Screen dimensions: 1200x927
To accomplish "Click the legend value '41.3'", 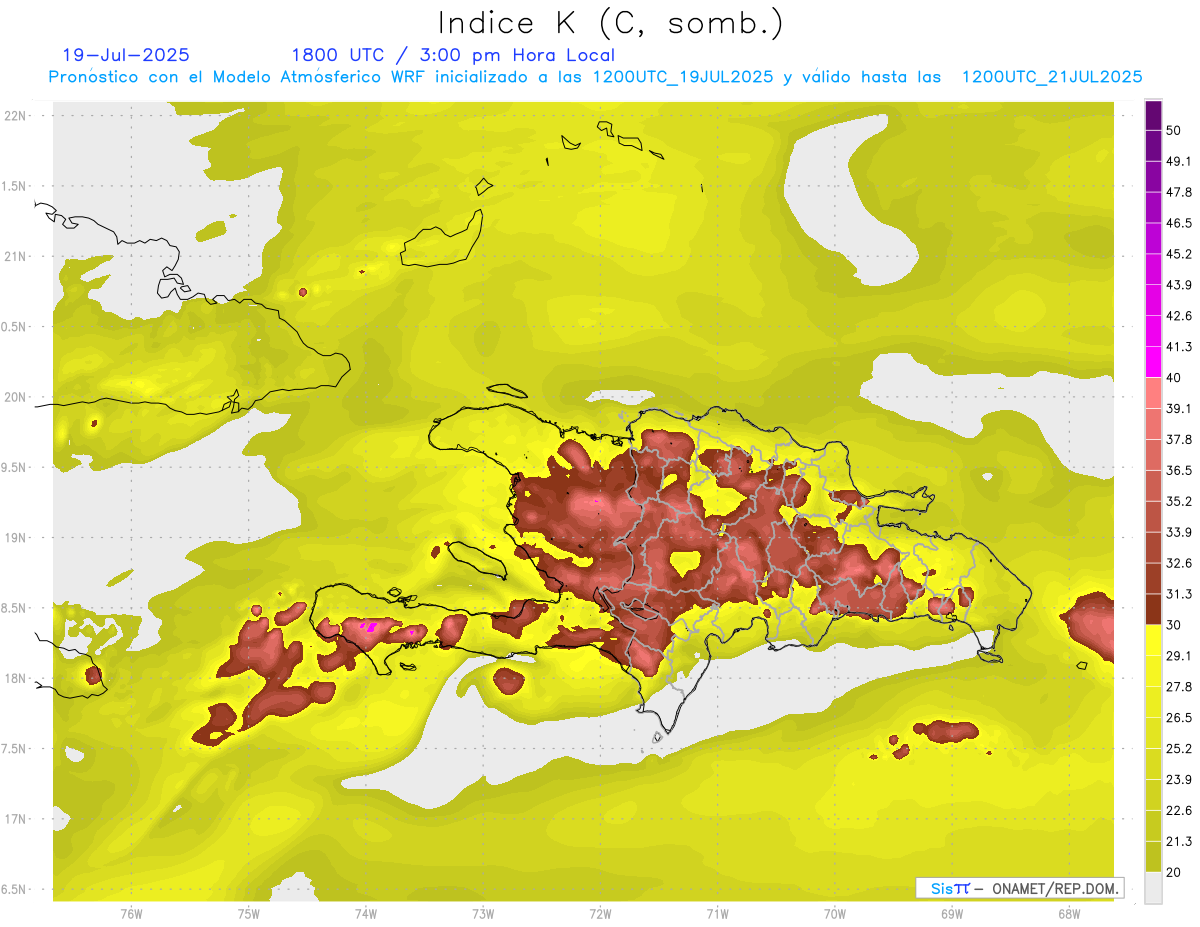I will (1179, 347).
